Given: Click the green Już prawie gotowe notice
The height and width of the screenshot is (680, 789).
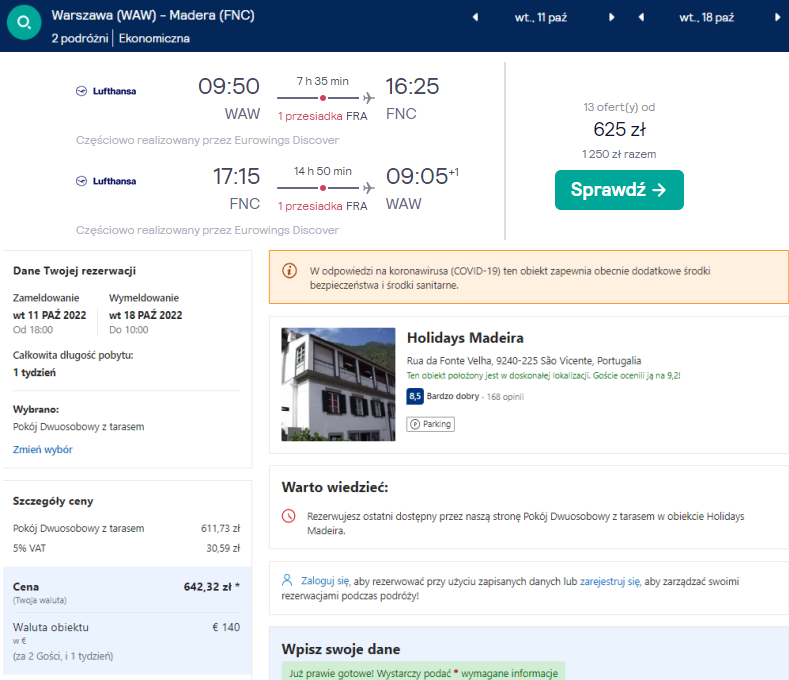Looking at the screenshot, I should click(423, 672).
